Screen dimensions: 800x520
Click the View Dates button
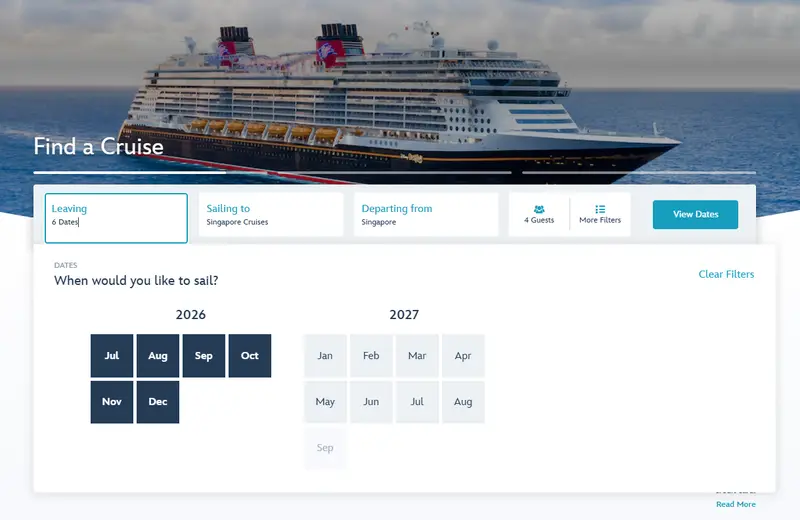coord(695,214)
